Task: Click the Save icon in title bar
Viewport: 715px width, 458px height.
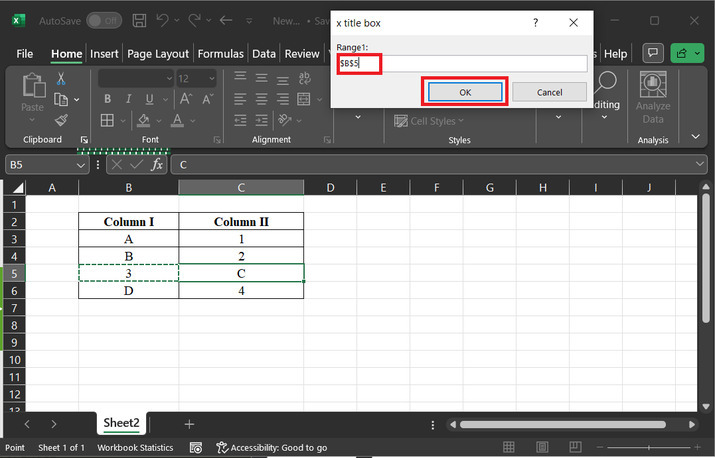Action: (x=139, y=20)
